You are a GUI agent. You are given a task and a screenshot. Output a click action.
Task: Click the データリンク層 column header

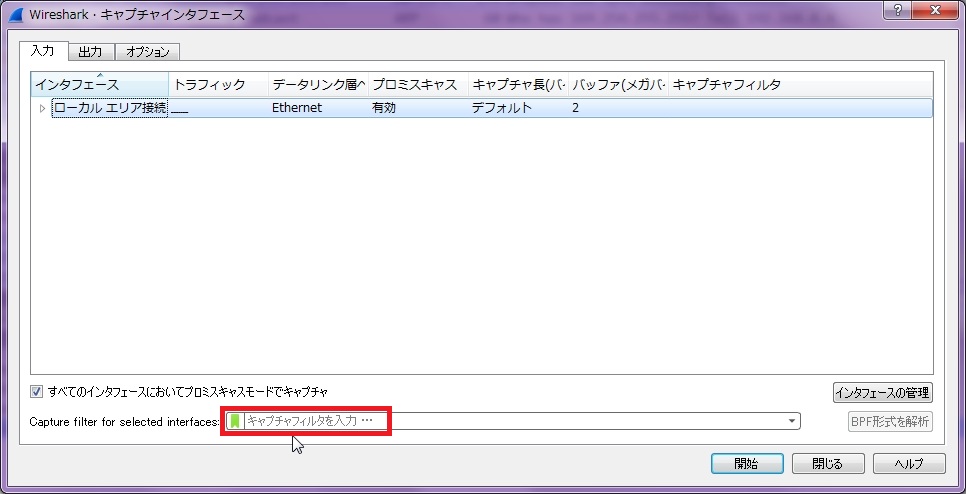pyautogui.click(x=319, y=85)
